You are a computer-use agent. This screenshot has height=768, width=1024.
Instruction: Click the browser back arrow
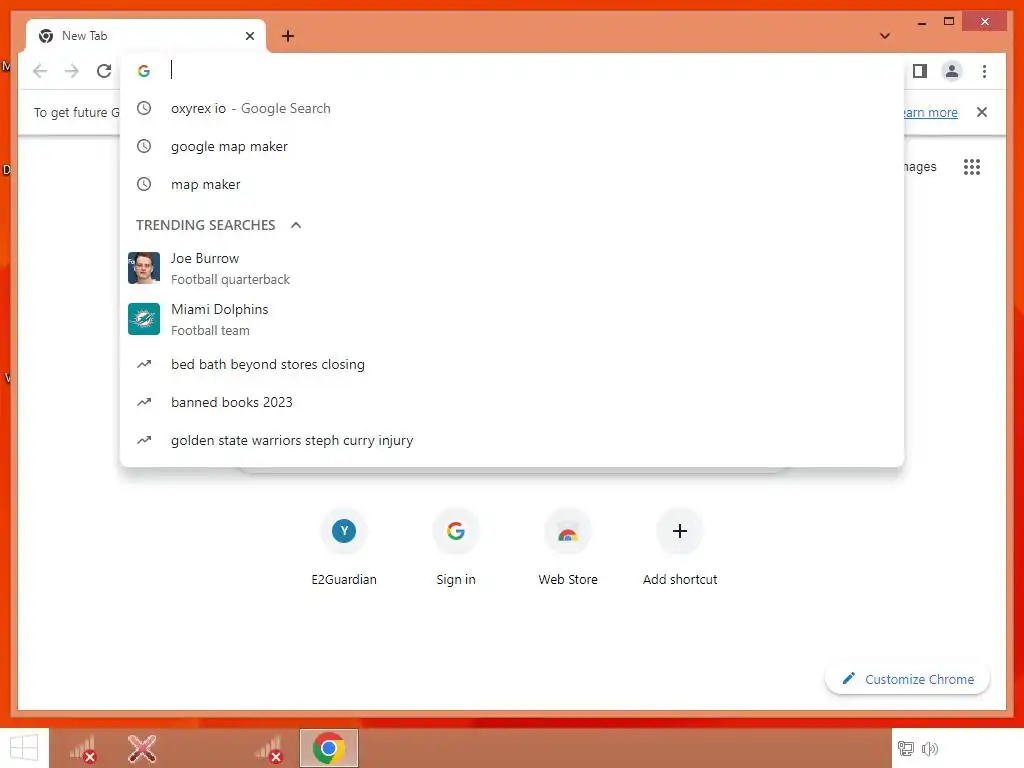pyautogui.click(x=40, y=71)
